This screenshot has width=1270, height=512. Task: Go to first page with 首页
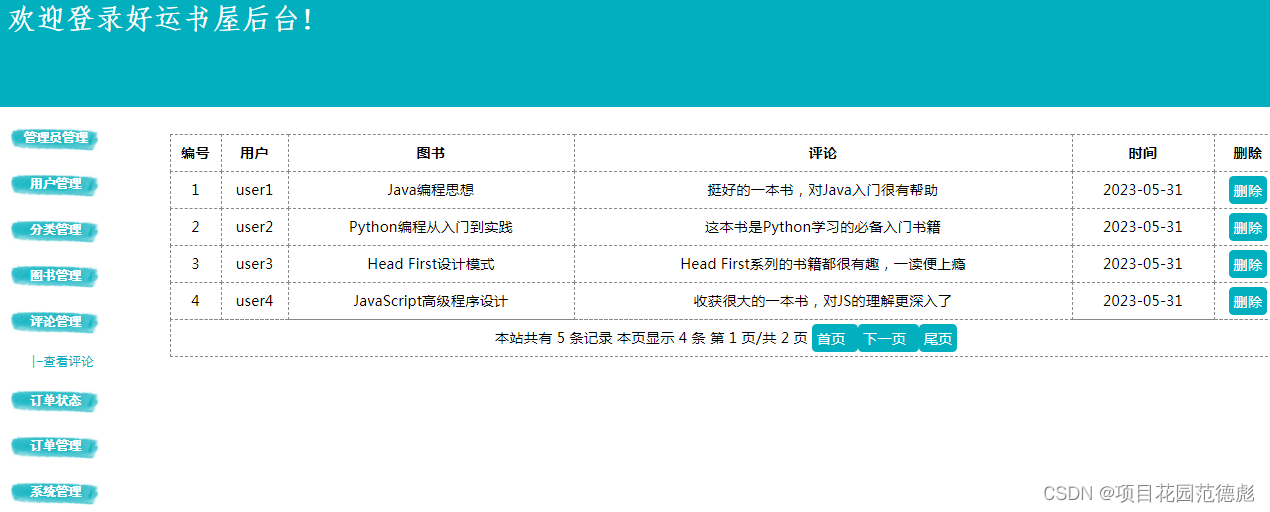834,339
